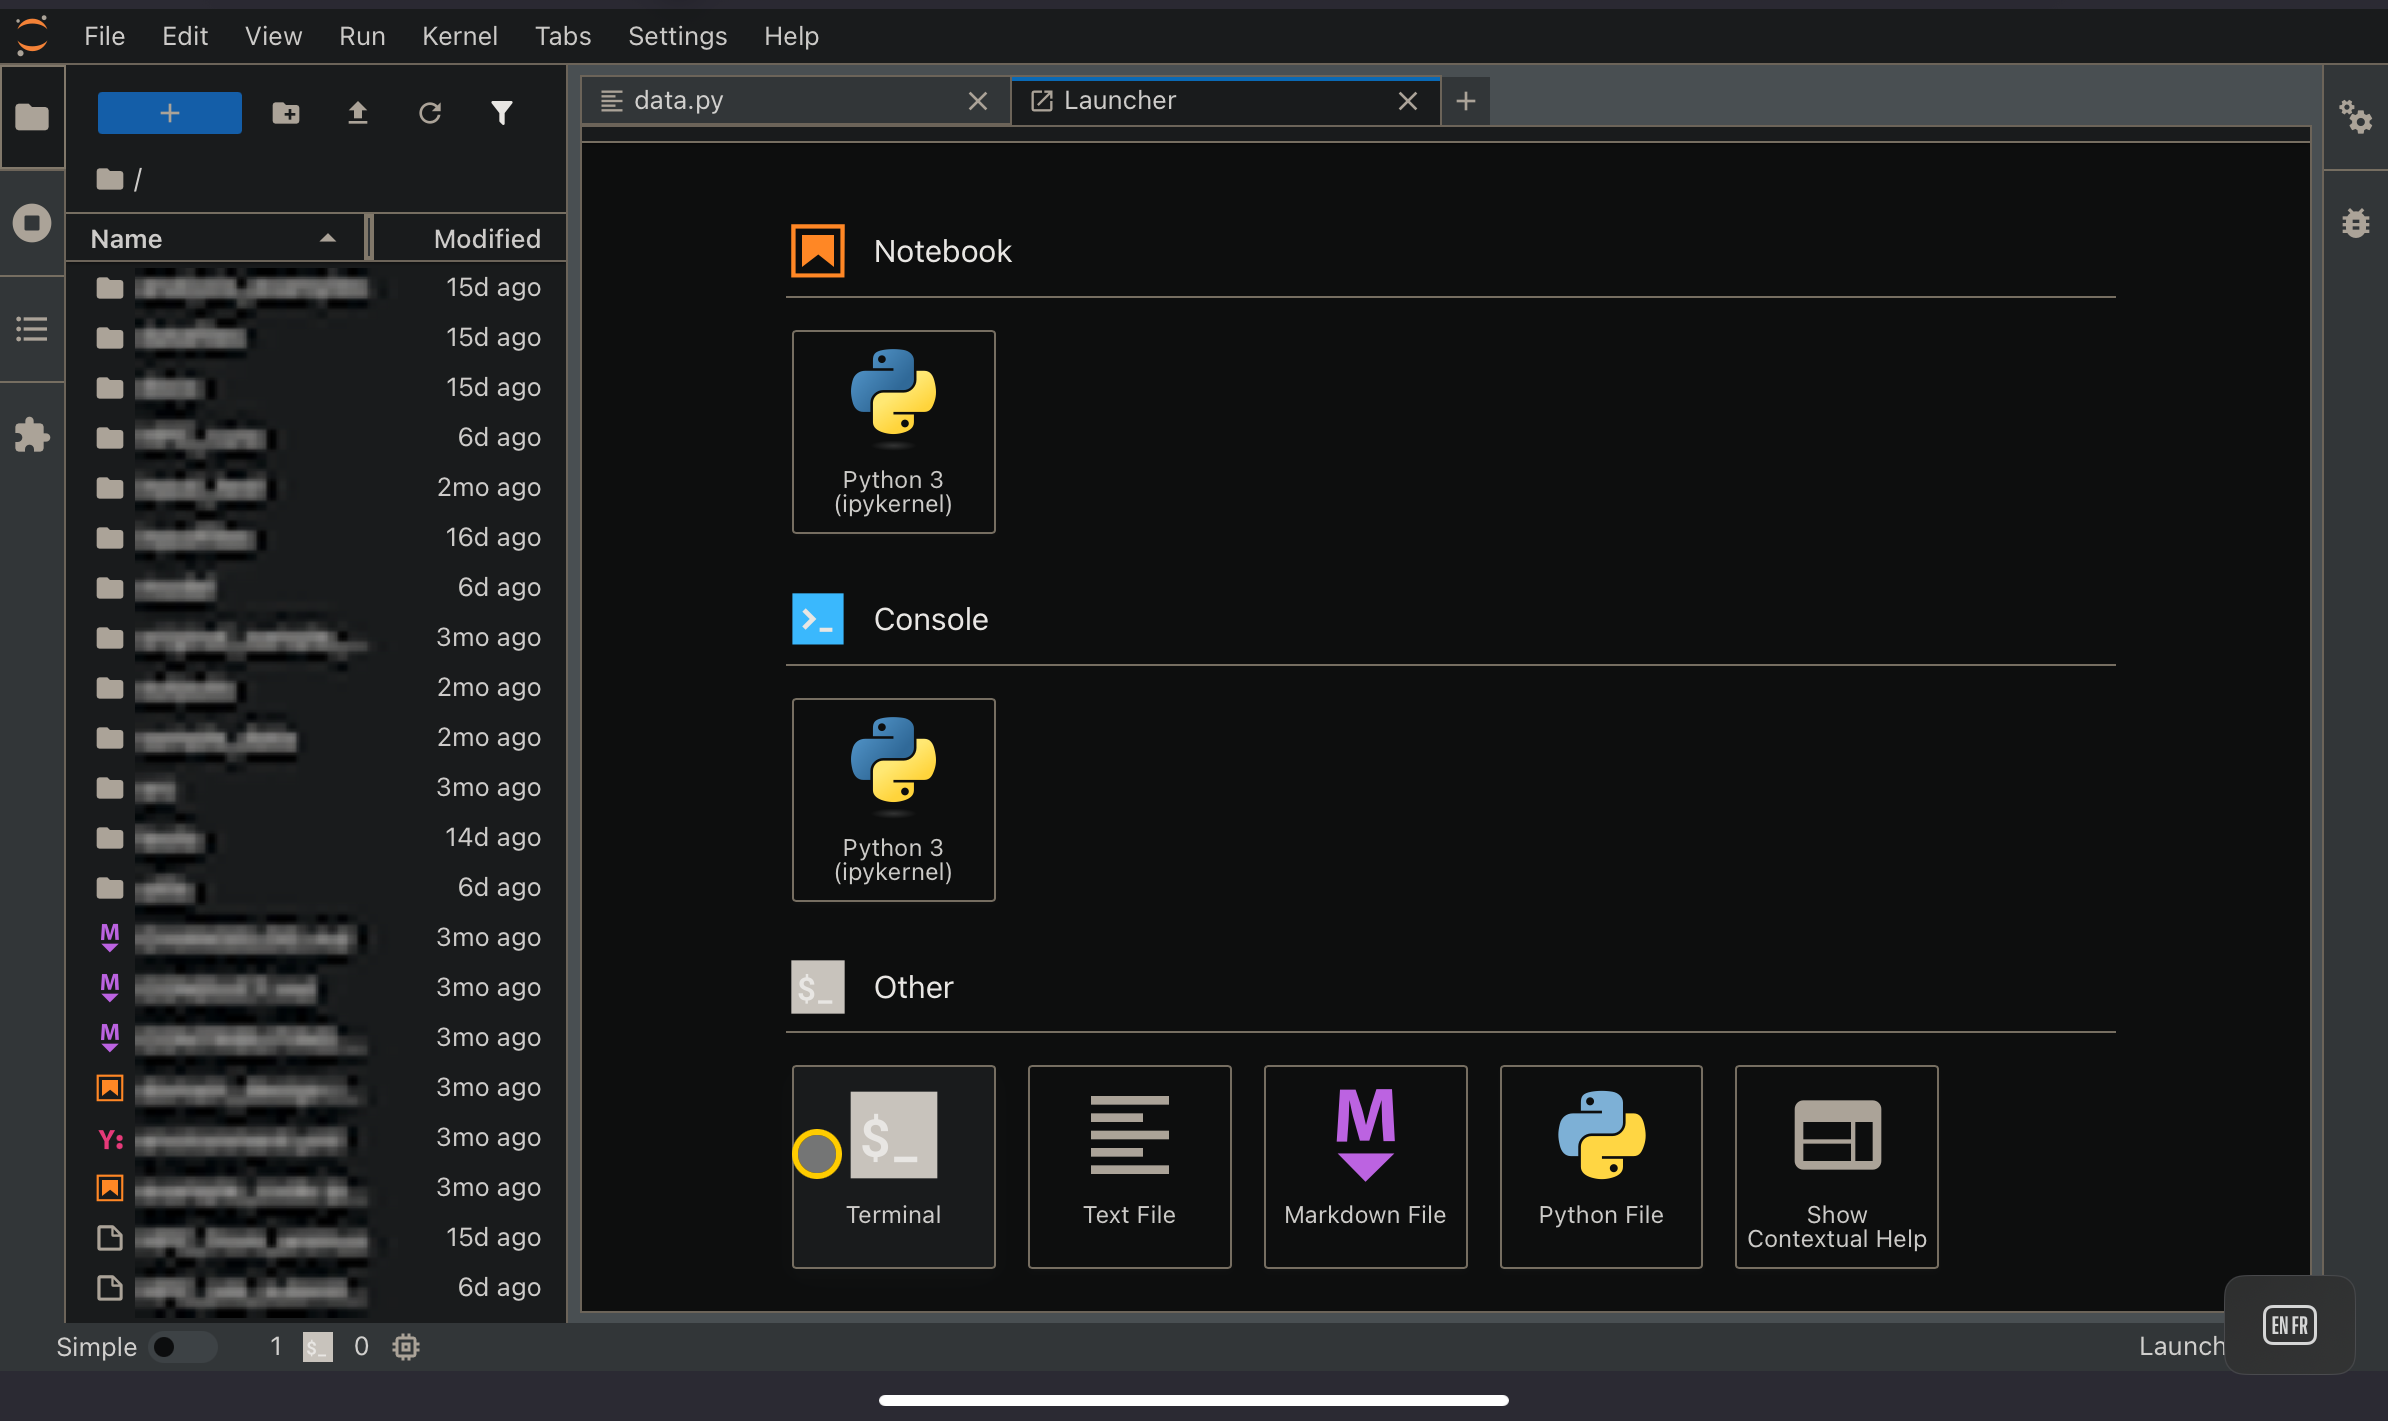This screenshot has height=1421, width=2388.
Task: Click the Launcher status bar label
Action: coord(2182,1347)
